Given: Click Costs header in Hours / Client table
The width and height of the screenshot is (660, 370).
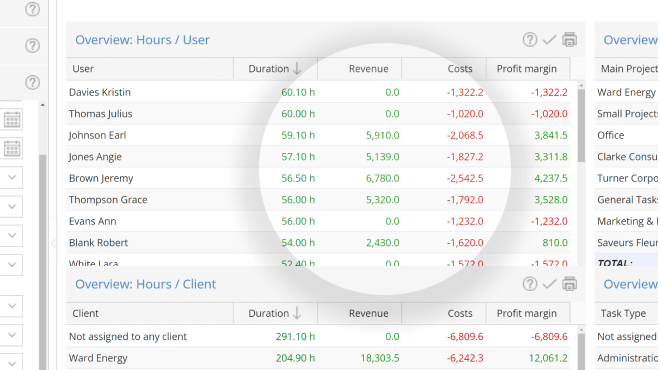Looking at the screenshot, I should (444, 313).
